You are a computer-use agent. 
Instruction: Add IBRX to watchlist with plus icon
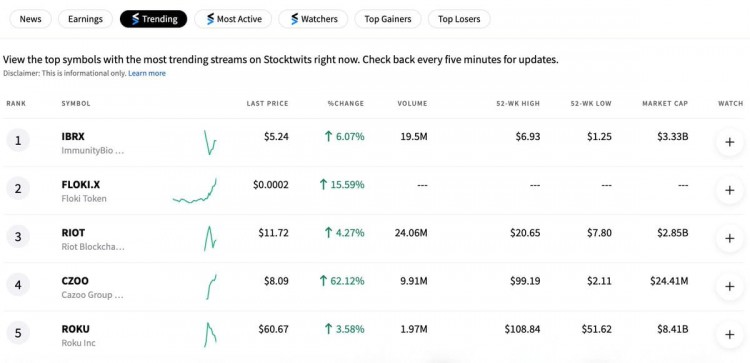(729, 142)
